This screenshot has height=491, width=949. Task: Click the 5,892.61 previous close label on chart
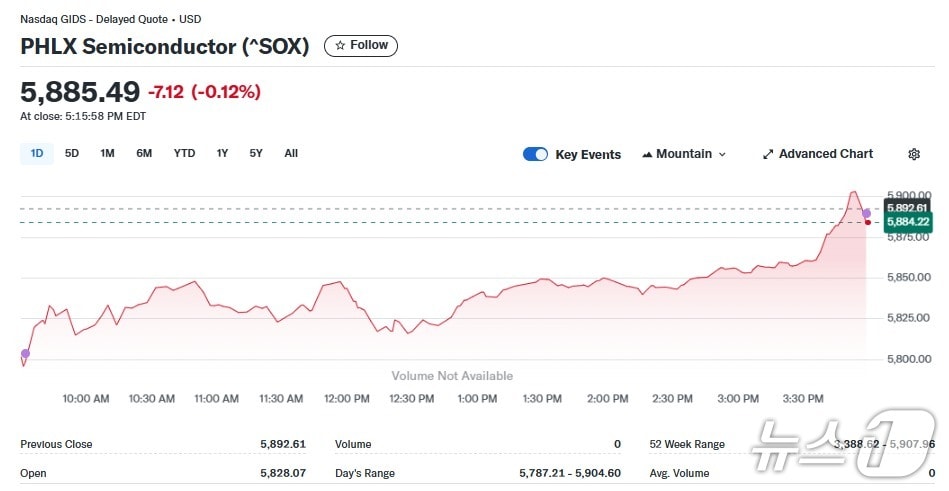pyautogui.click(x=908, y=208)
